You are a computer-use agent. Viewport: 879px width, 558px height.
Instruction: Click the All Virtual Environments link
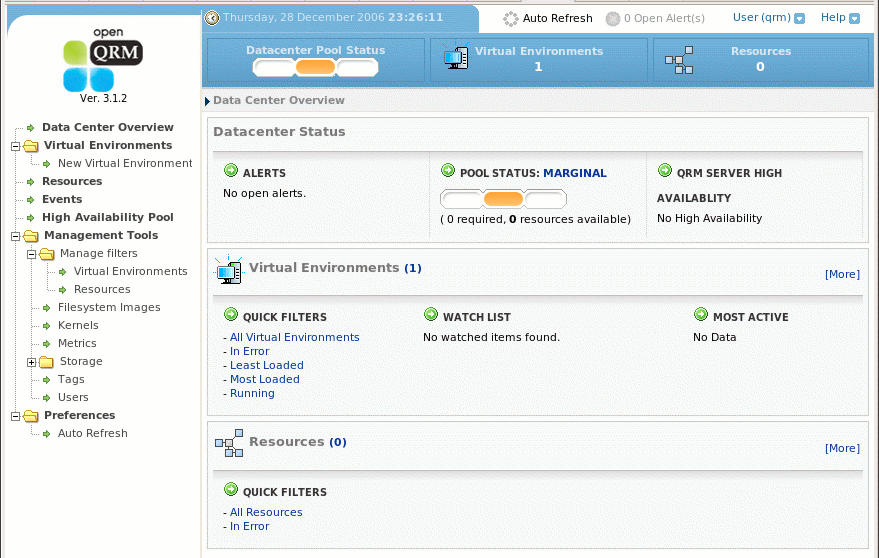pos(294,337)
